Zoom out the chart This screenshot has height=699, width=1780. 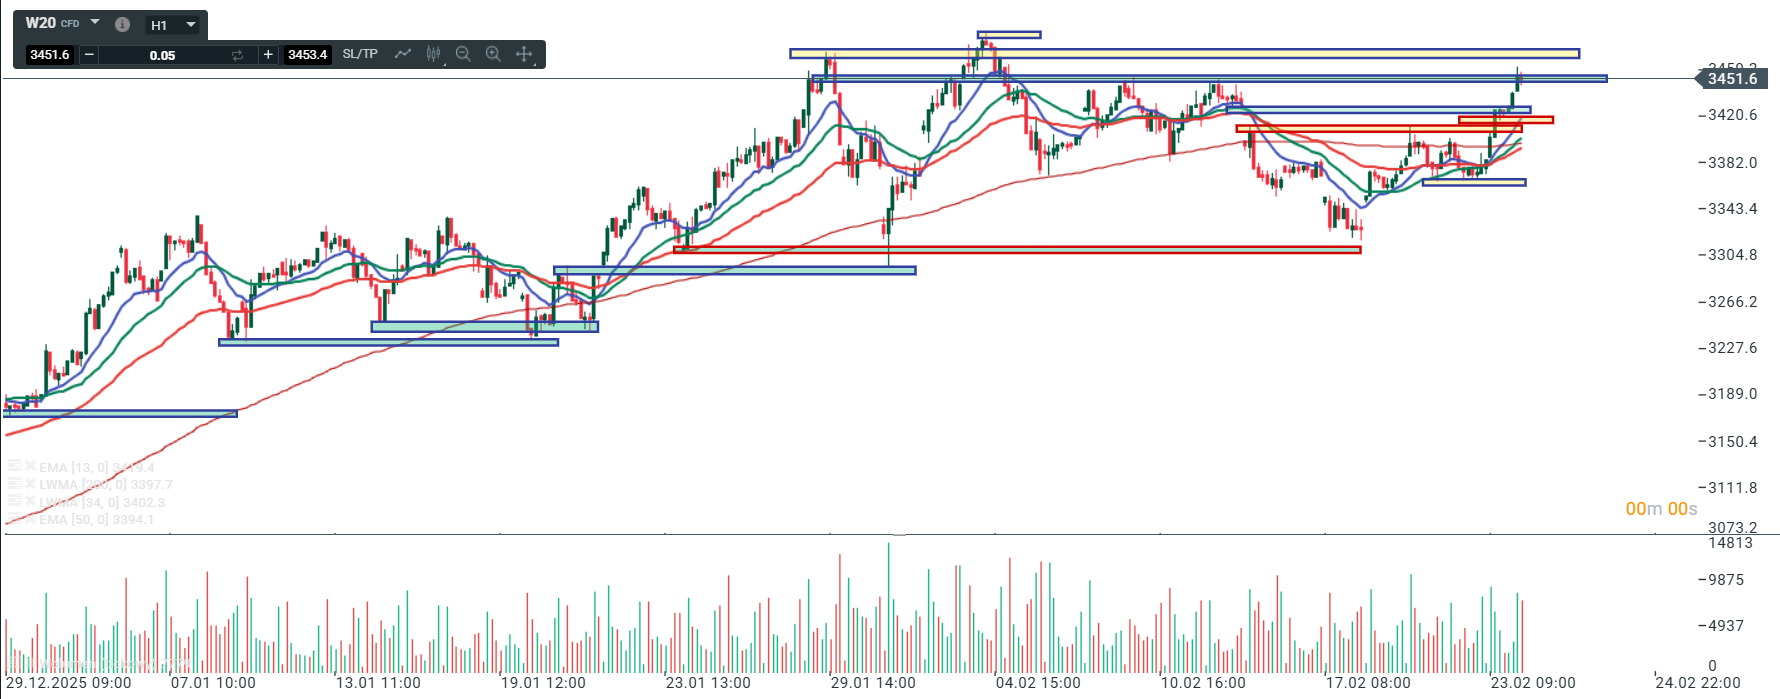pos(463,54)
